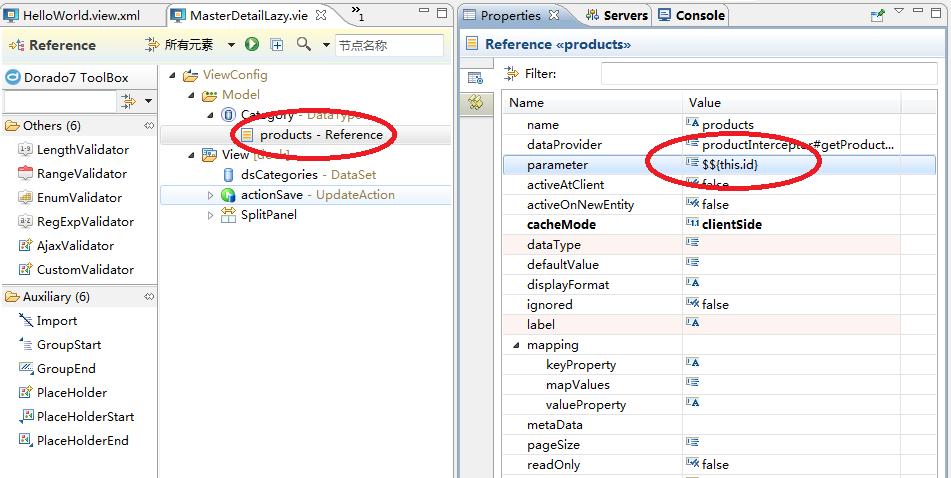Collapse the Others toolbox group
Image resolution: width=951 pixels, height=478 pixels.
[x=148, y=126]
